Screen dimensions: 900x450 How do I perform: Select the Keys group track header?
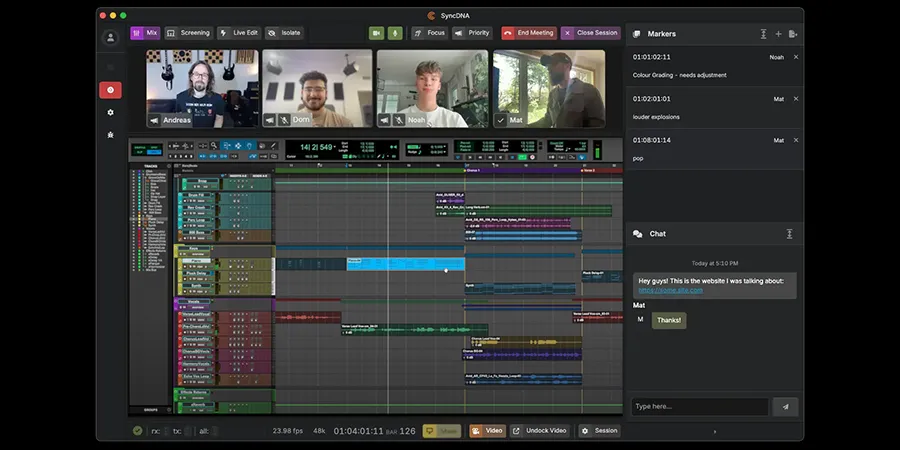click(193, 249)
